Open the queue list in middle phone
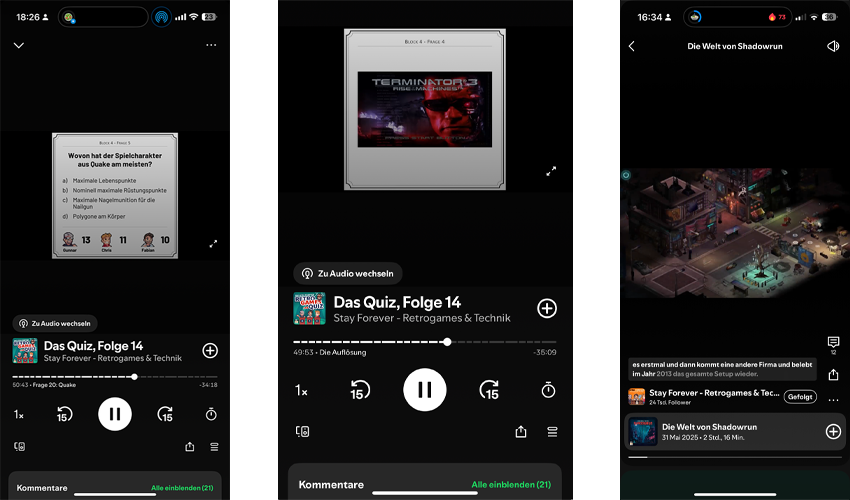Viewport: 850px width, 500px height. (552, 432)
